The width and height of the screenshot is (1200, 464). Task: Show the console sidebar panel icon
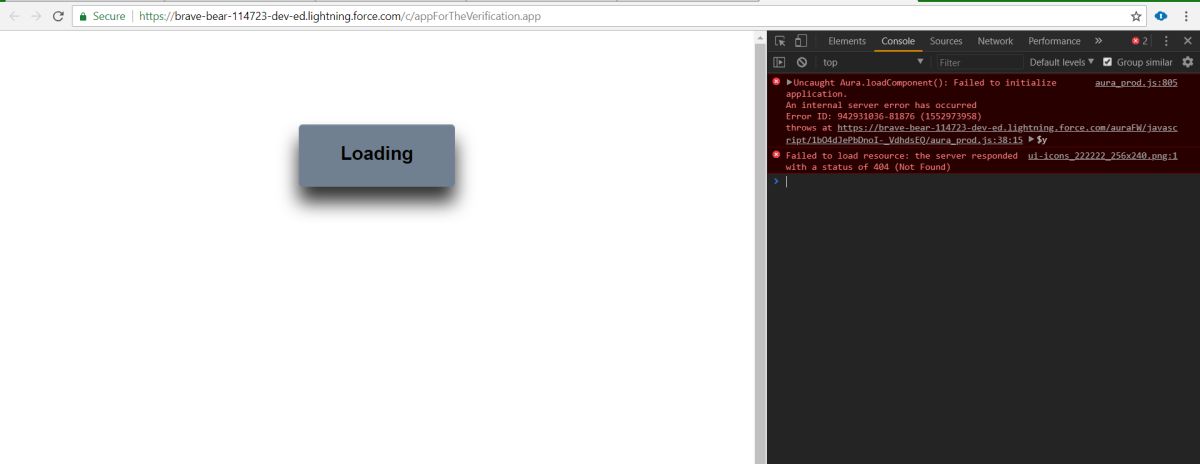pyautogui.click(x=779, y=62)
